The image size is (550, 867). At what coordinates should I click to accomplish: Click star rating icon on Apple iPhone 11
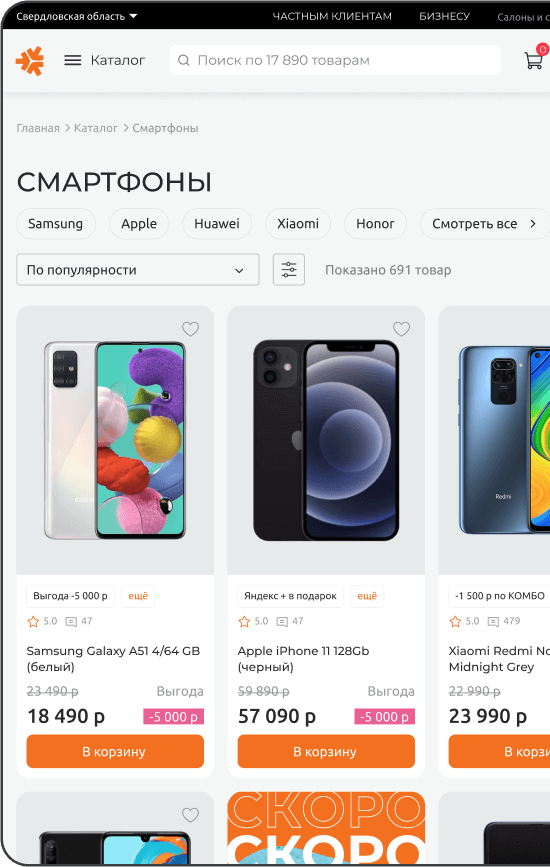244,621
